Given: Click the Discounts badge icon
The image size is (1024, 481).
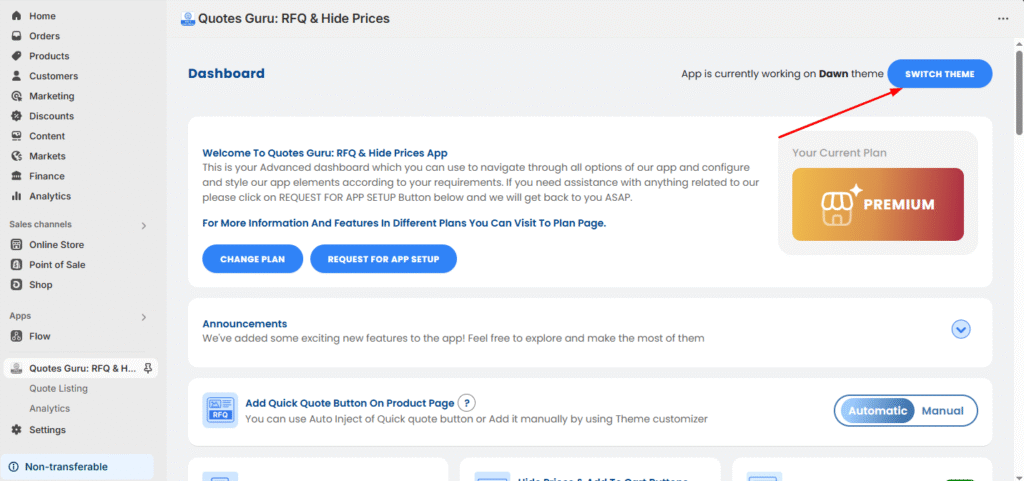Looking at the screenshot, I should pos(16,116).
